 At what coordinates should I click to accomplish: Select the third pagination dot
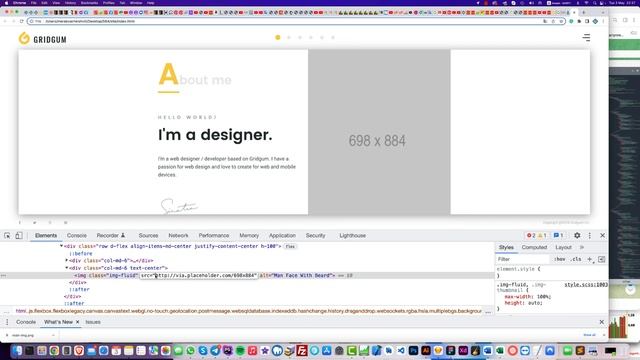coord(300,38)
